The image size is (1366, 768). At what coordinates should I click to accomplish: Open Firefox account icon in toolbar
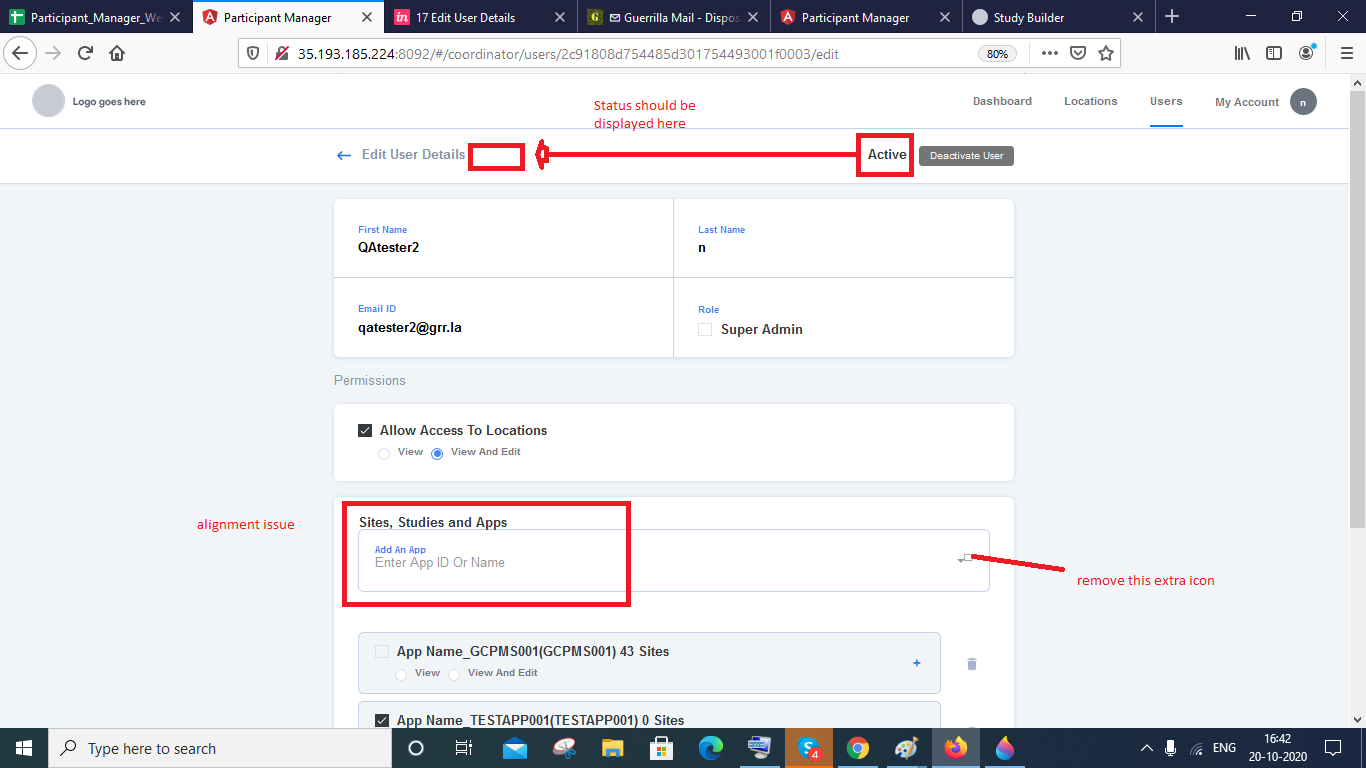[x=1307, y=53]
